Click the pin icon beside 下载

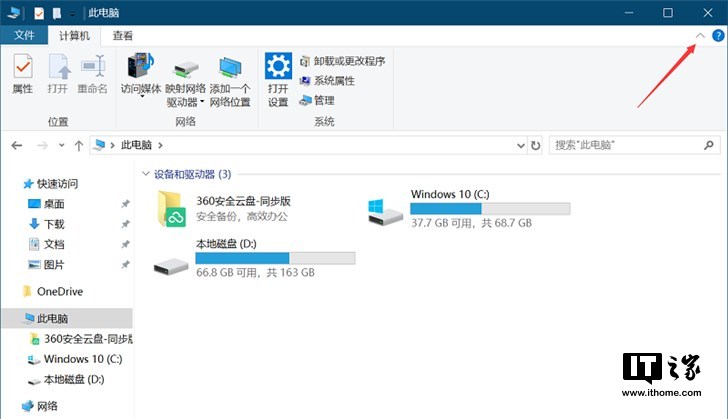coord(125,224)
